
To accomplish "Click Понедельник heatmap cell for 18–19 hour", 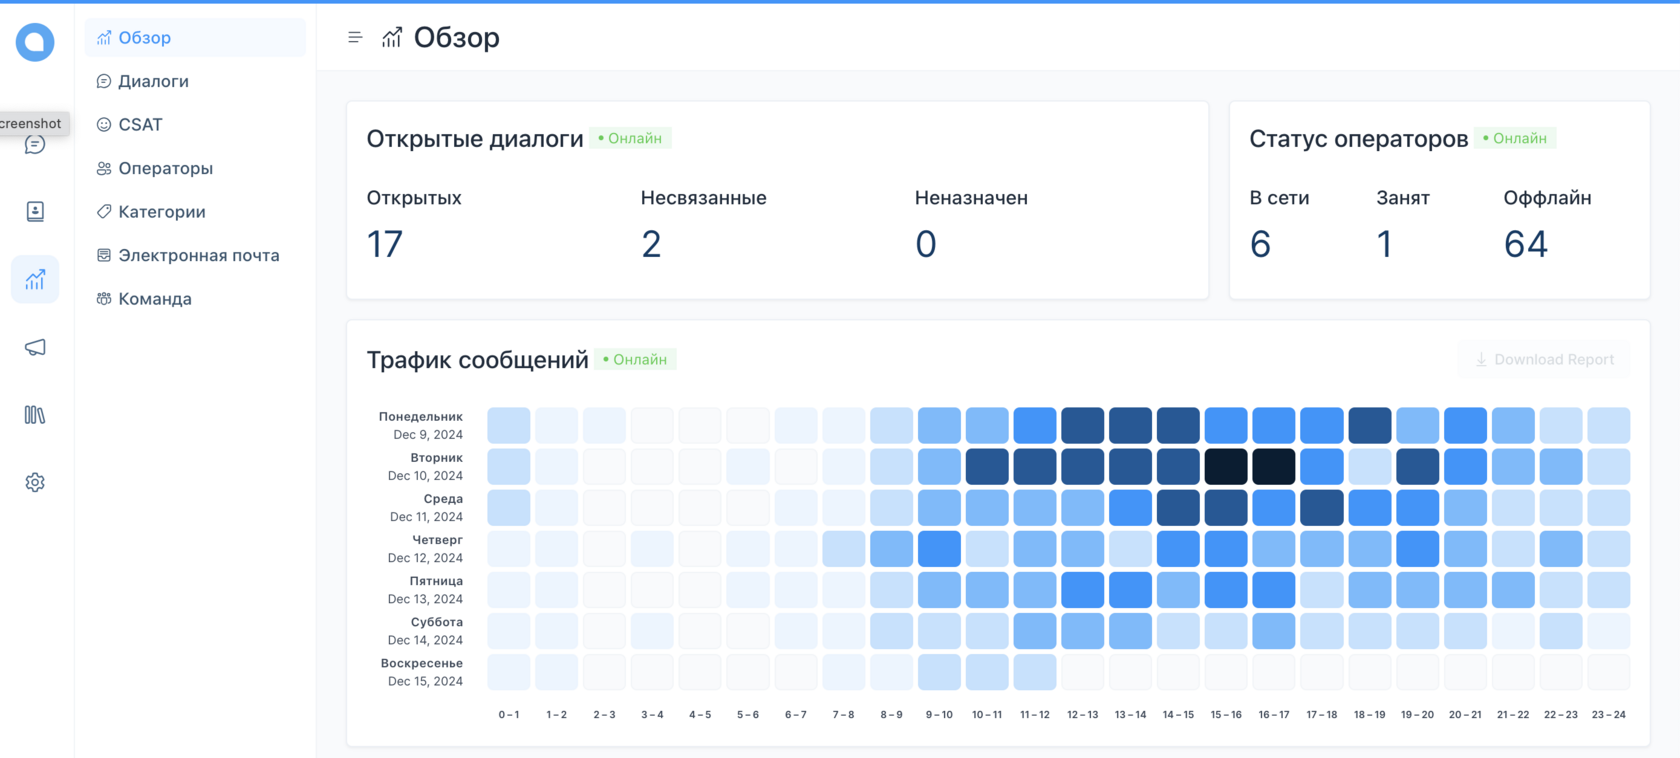I will (1370, 425).
